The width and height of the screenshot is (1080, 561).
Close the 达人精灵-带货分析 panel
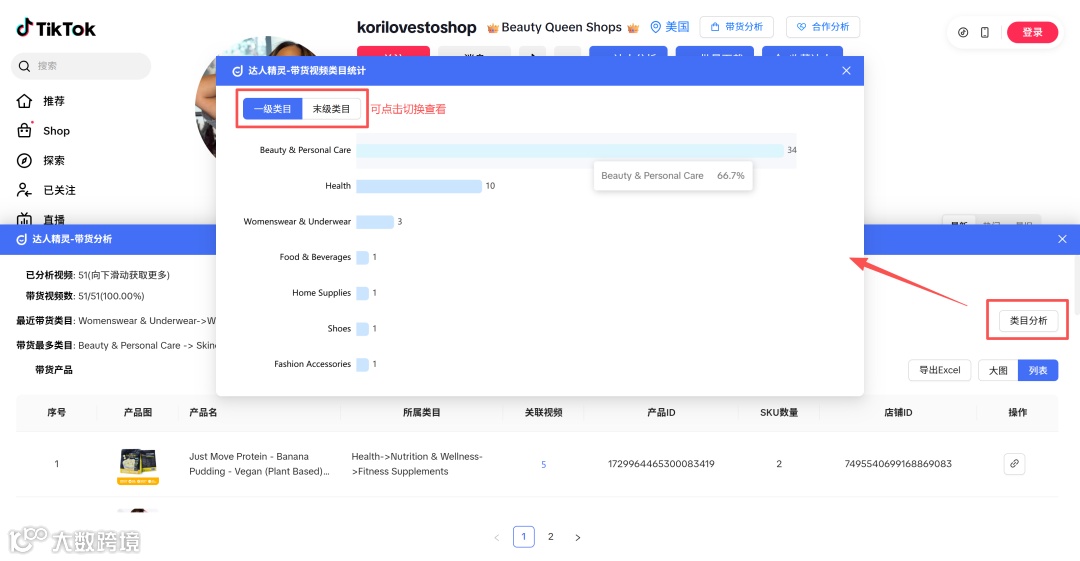(1062, 239)
